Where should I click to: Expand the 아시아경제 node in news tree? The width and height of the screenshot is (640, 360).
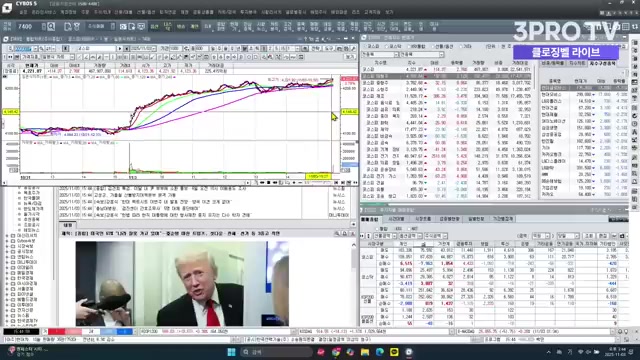[x=7, y=283]
